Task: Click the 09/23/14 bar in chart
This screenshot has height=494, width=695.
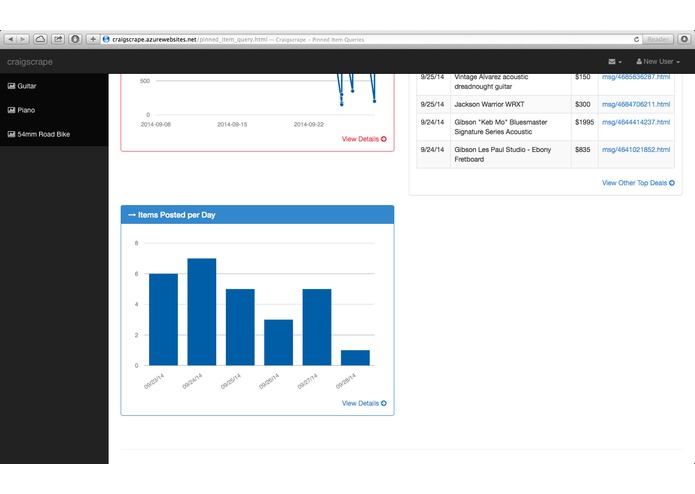Action: click(163, 319)
